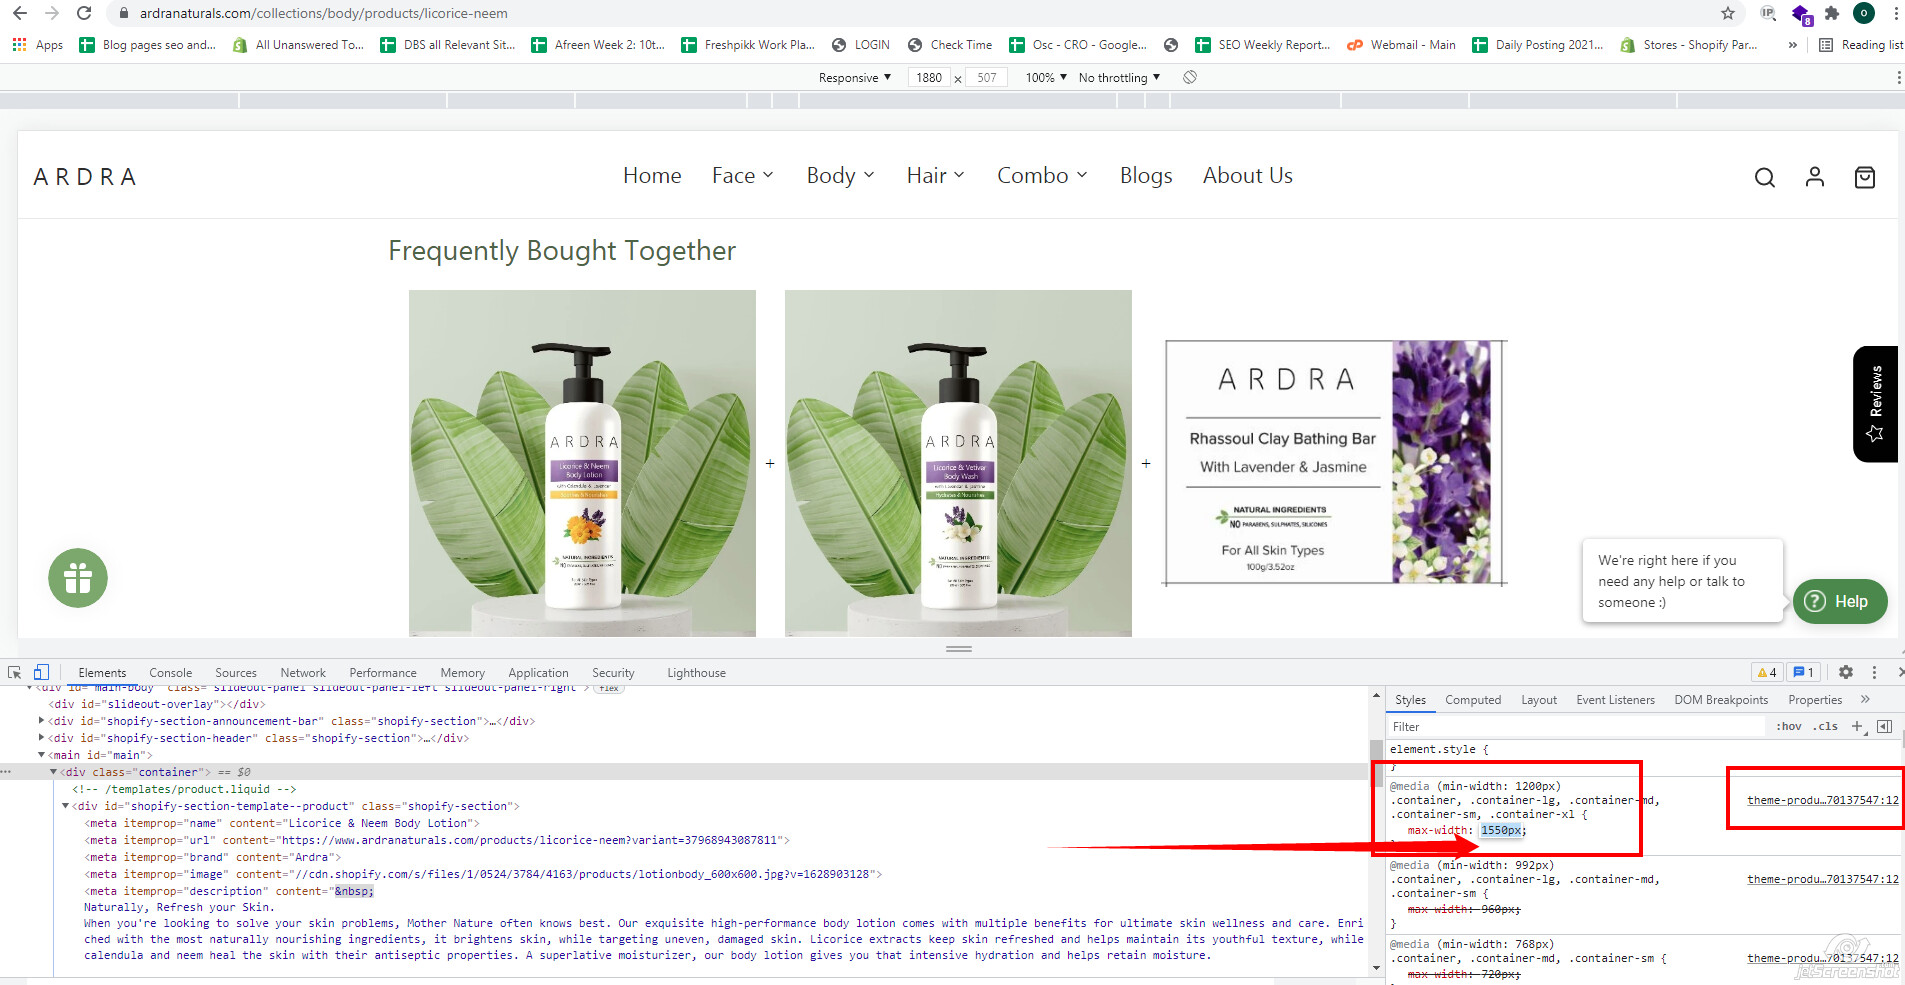
Task: Switch to the Sources tab
Action: pyautogui.click(x=236, y=673)
